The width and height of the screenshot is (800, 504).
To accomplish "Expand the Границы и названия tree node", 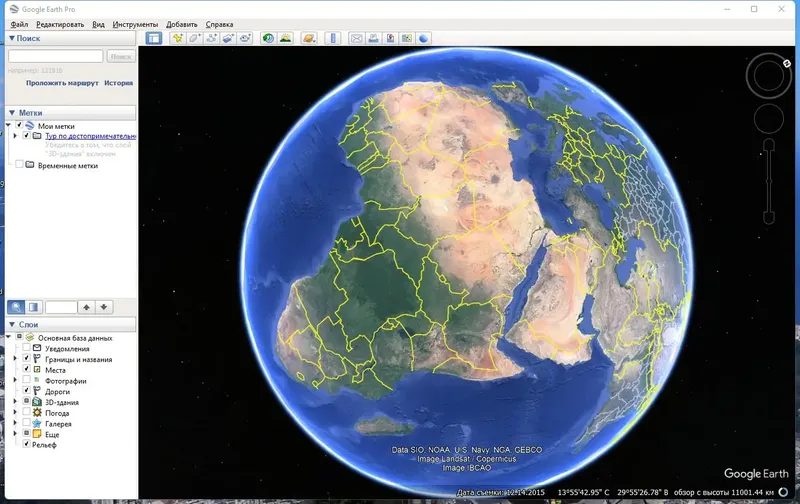I will pyautogui.click(x=15, y=359).
